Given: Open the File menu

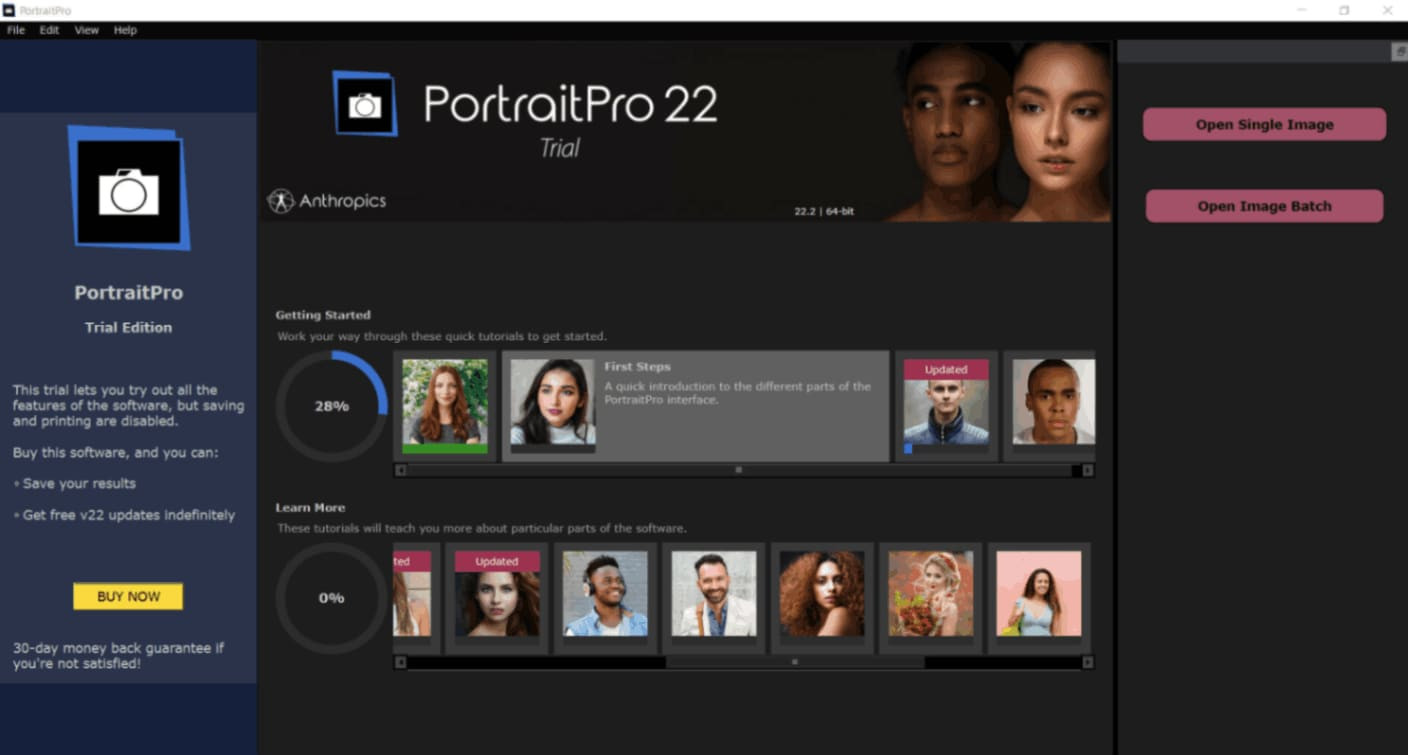Looking at the screenshot, I should click(16, 30).
